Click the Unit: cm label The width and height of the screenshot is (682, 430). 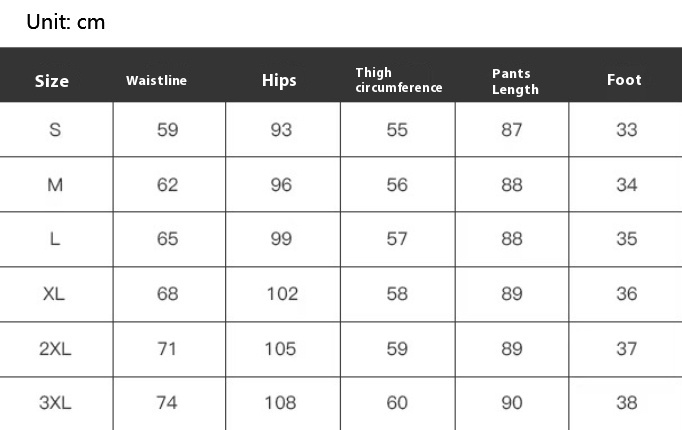coord(66,22)
